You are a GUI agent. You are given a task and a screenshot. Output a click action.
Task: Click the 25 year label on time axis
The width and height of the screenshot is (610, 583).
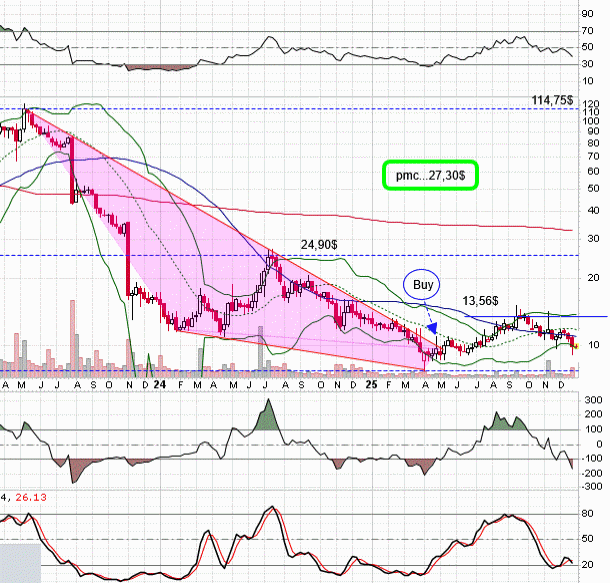371,384
